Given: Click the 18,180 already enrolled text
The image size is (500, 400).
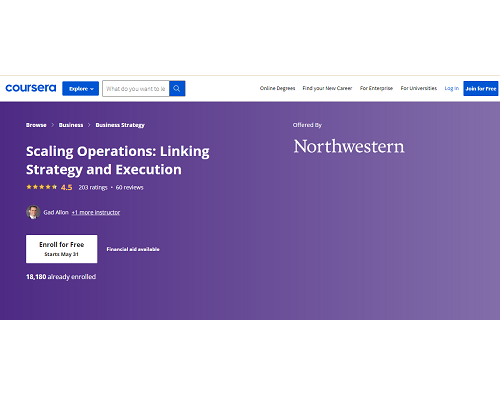Looking at the screenshot, I should 61,277.
